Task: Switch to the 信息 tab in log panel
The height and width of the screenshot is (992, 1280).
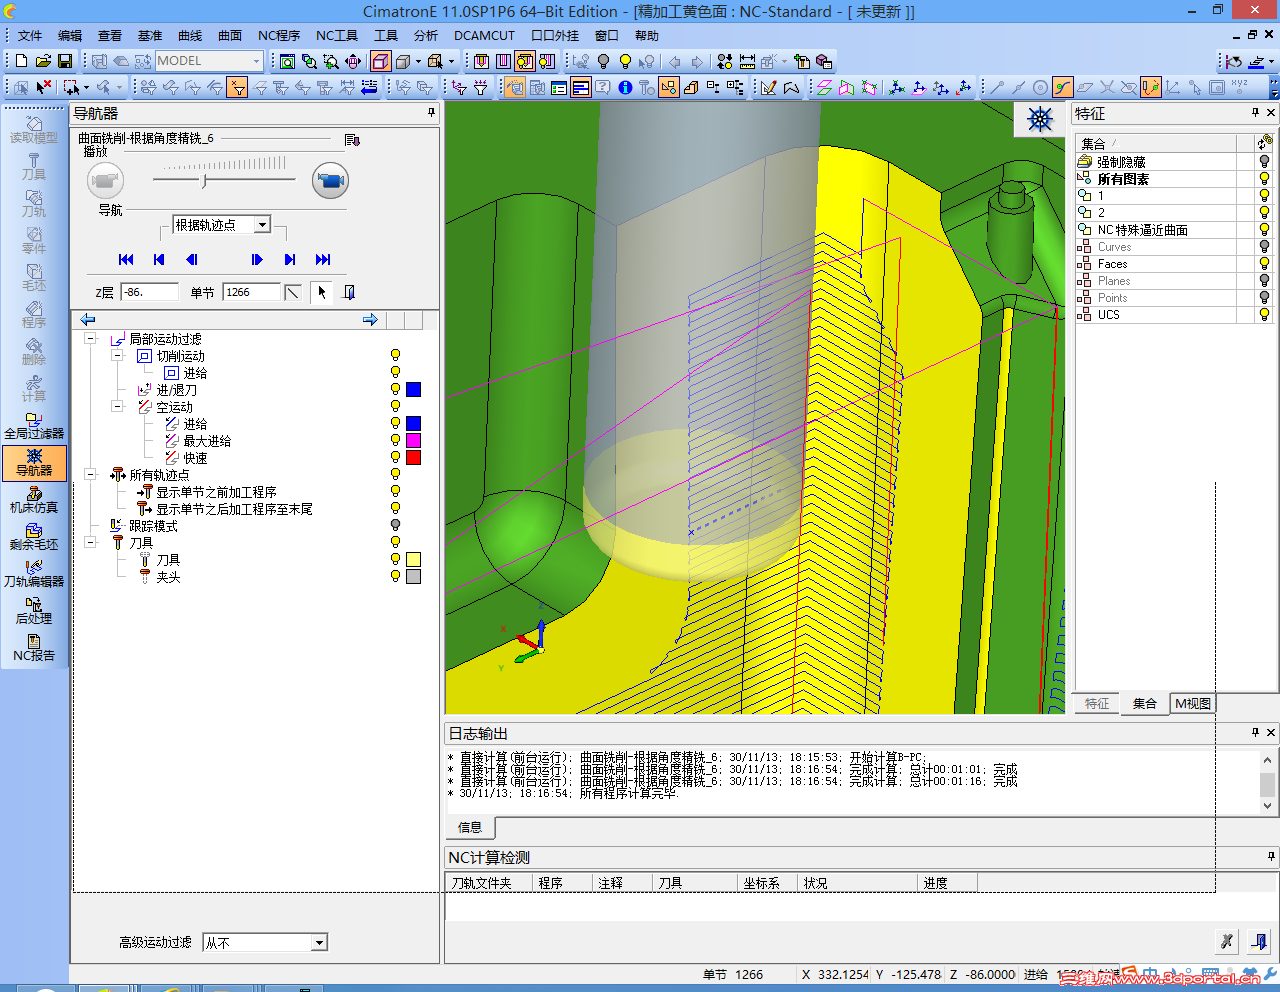Action: pos(470,828)
